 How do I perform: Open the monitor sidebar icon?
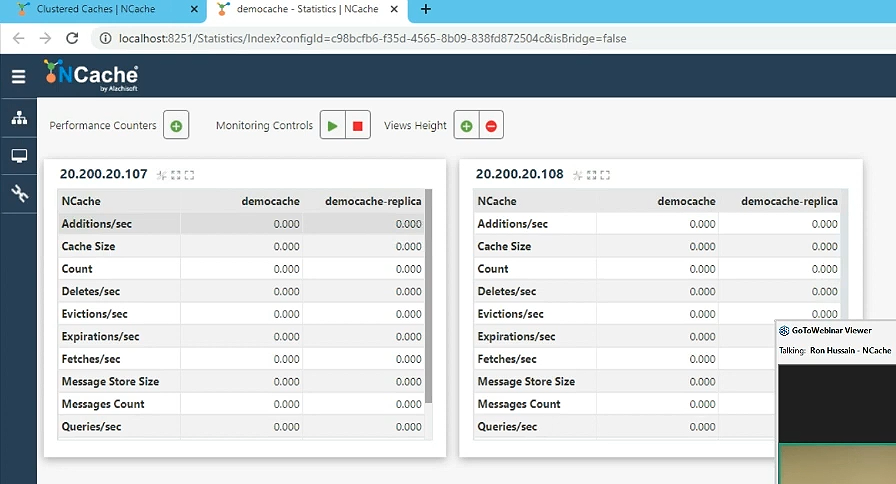click(x=19, y=155)
